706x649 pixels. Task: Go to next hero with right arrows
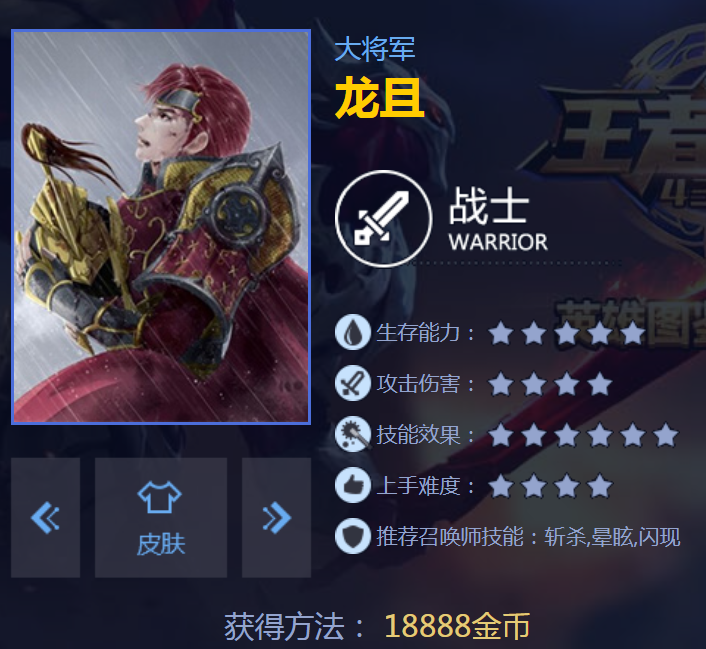click(276, 518)
